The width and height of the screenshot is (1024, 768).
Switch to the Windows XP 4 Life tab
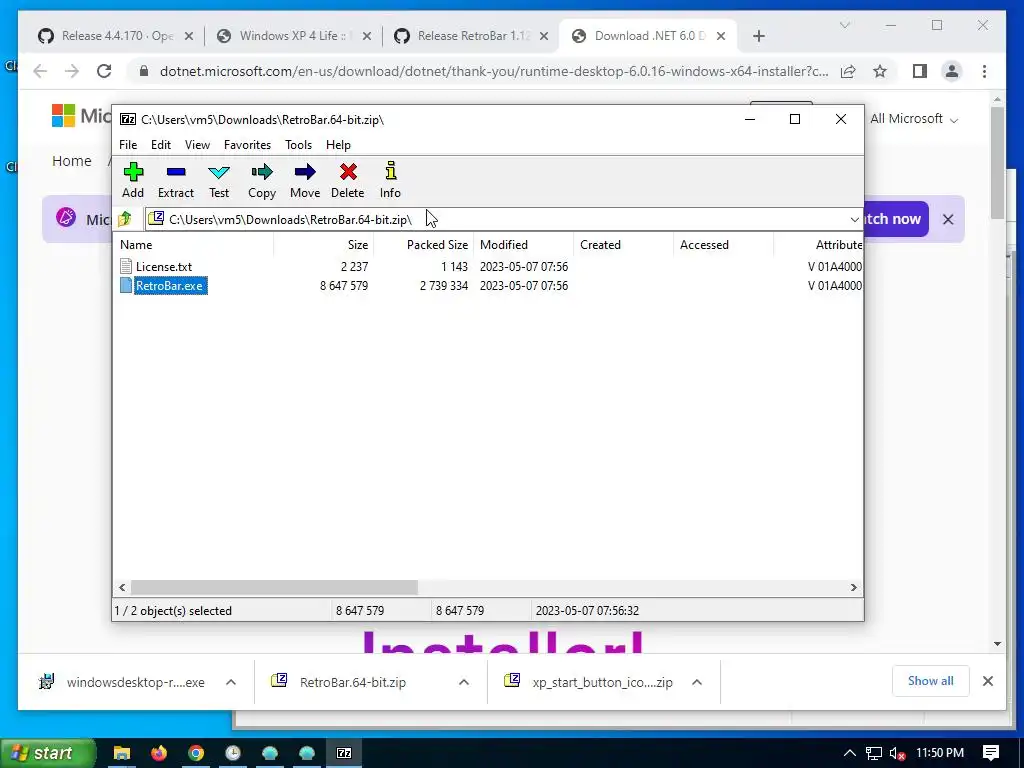coord(294,36)
